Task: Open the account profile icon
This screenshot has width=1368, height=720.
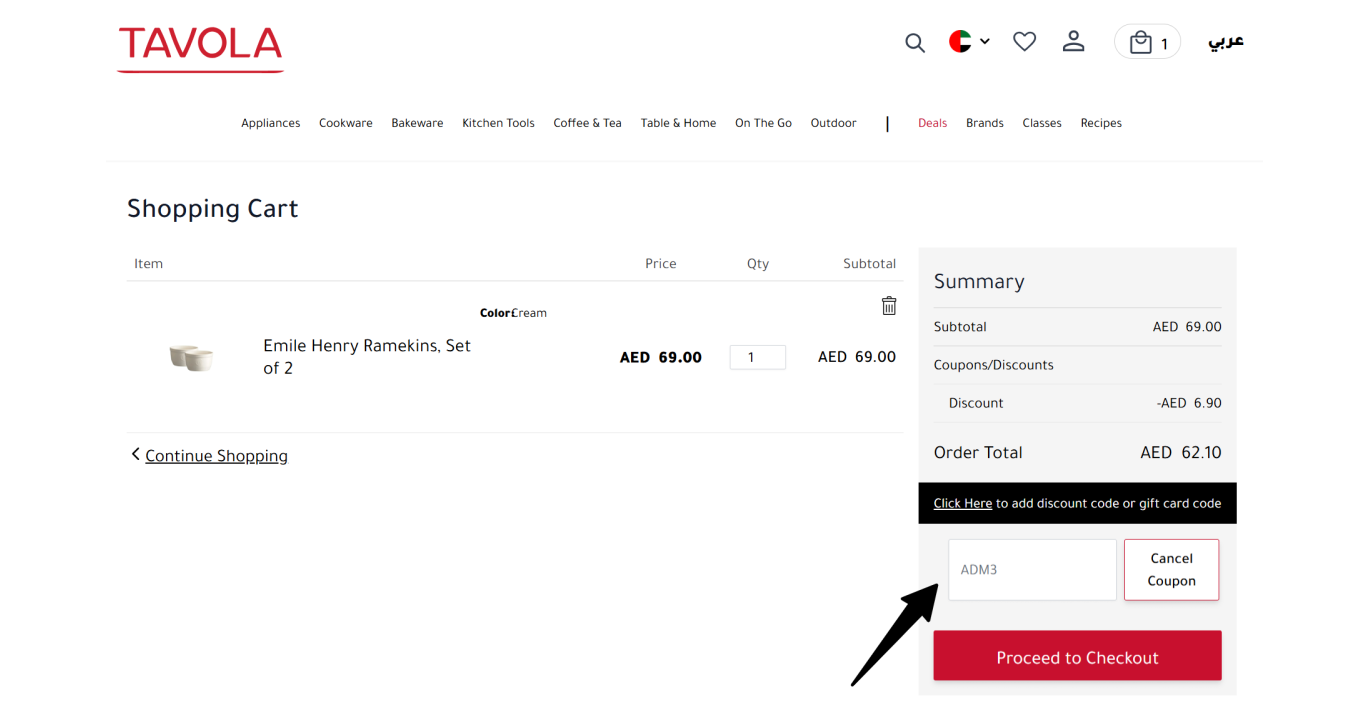Action: click(x=1073, y=41)
